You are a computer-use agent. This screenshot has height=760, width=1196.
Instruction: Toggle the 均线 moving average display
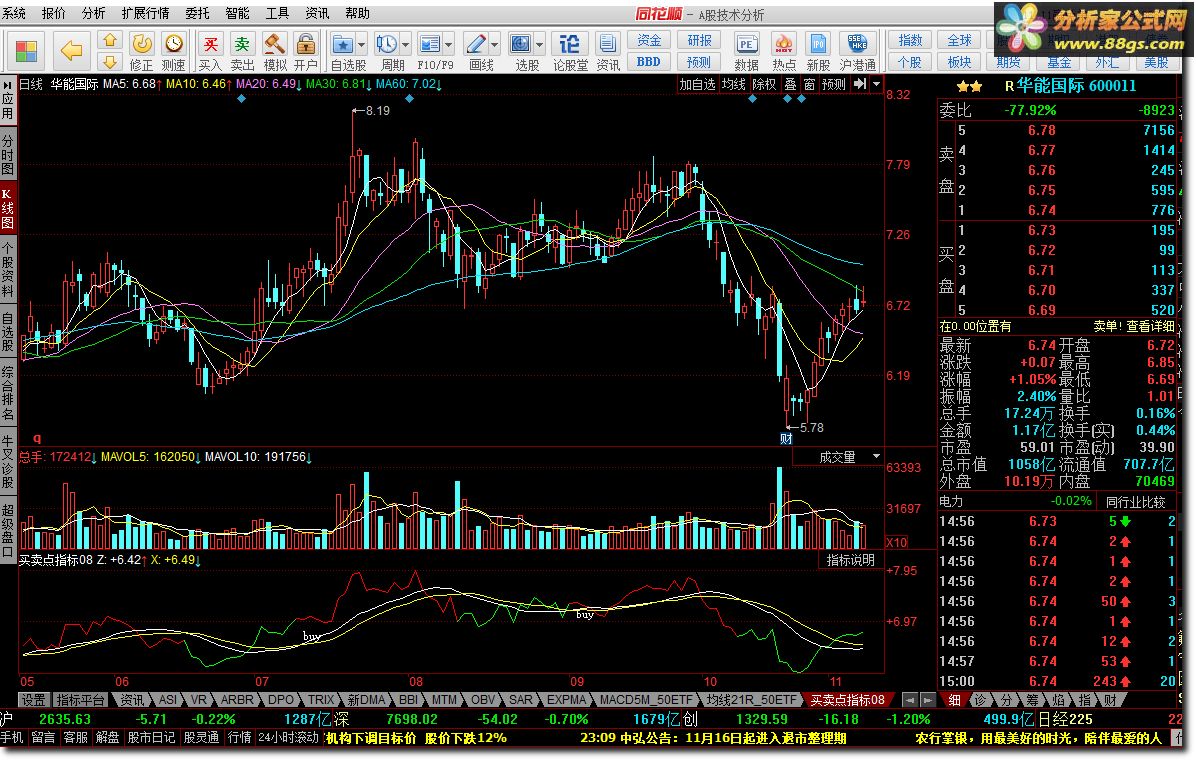click(x=733, y=84)
